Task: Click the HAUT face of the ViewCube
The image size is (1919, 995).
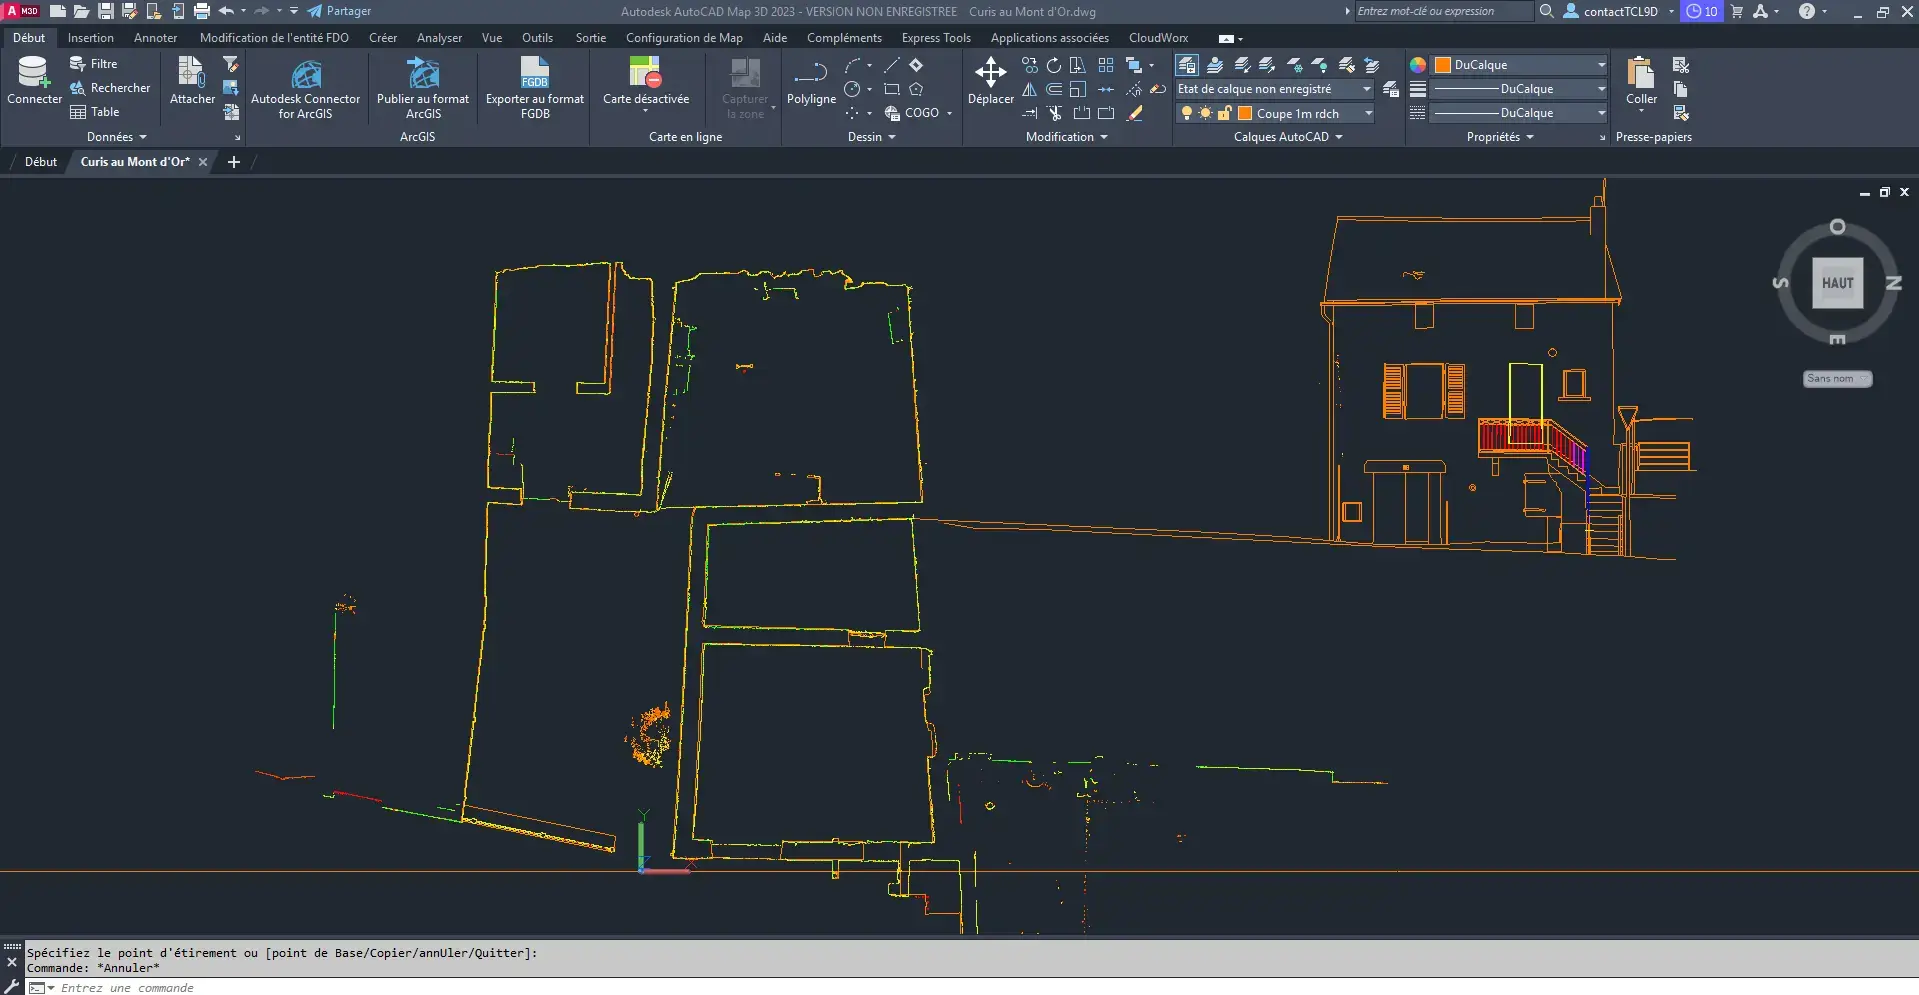Action: click(x=1837, y=283)
